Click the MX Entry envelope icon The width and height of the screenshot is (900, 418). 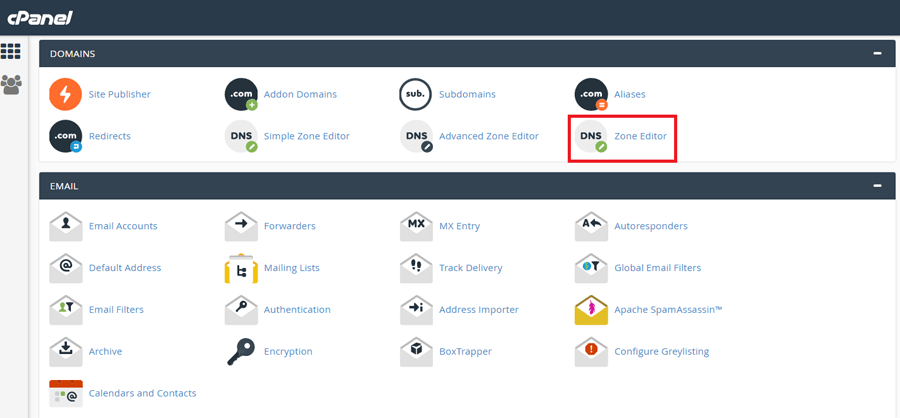(x=416, y=226)
